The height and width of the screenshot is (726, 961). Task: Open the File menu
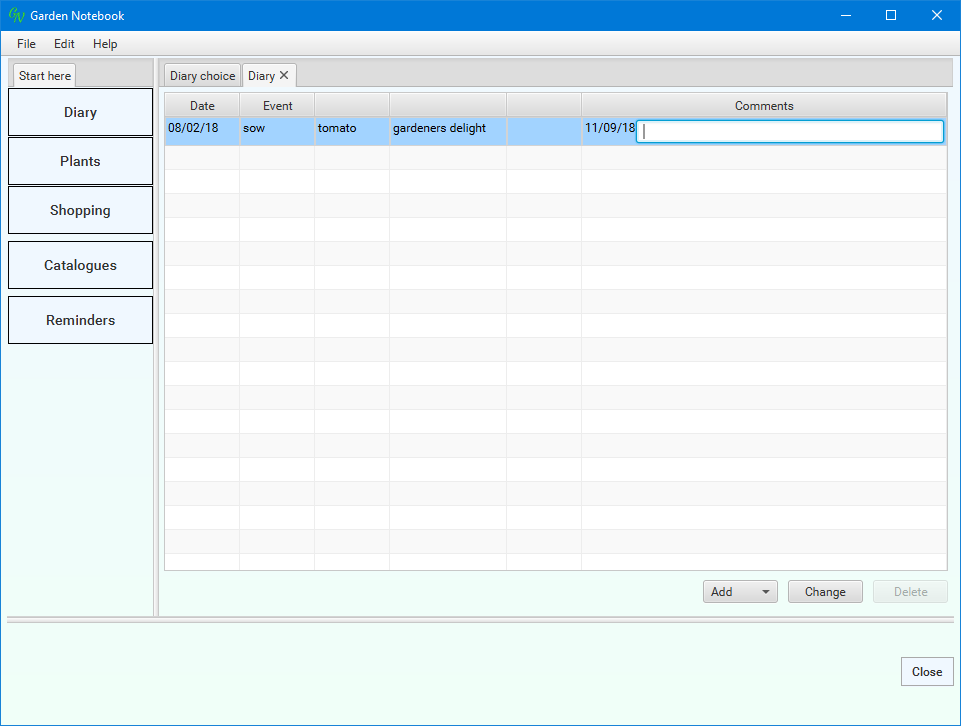point(26,44)
